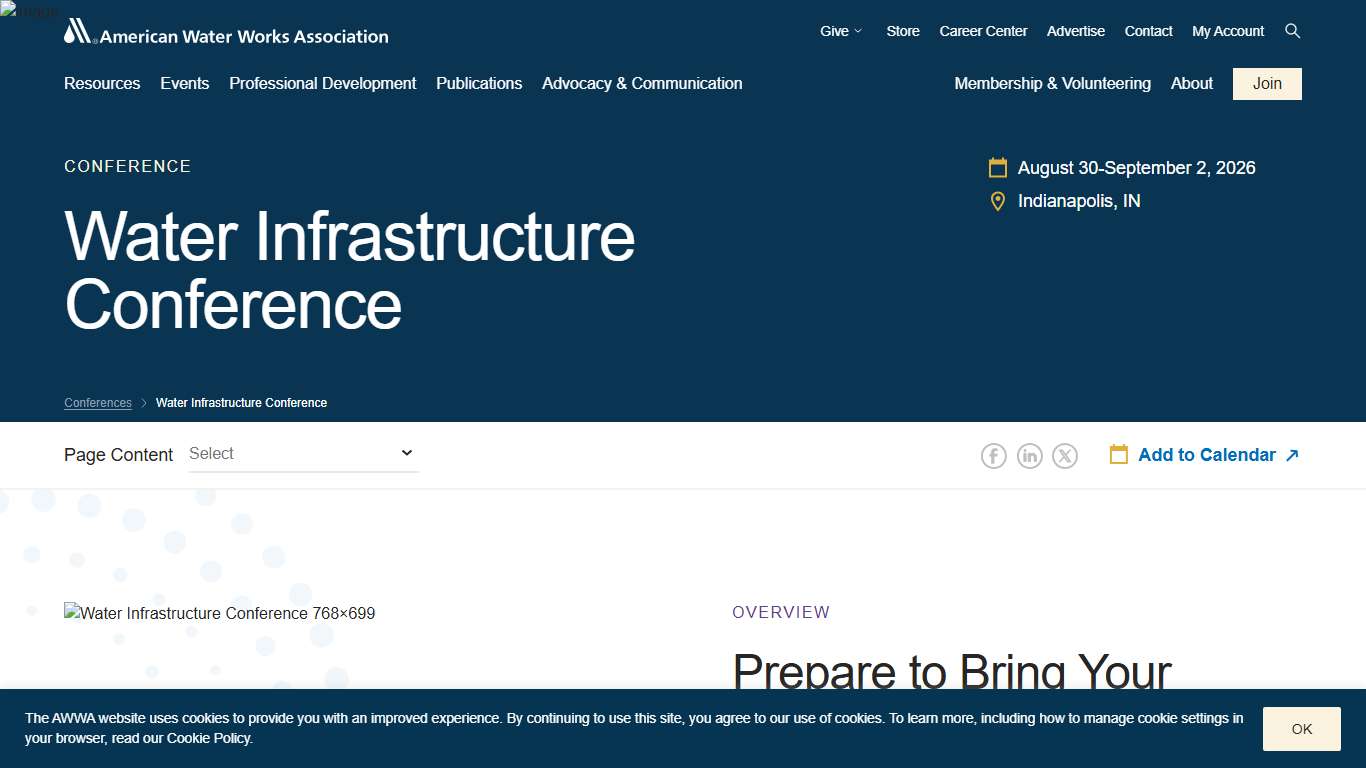1366x768 pixels.
Task: Click the calendar icon beside the event dates
Action: click(x=997, y=168)
